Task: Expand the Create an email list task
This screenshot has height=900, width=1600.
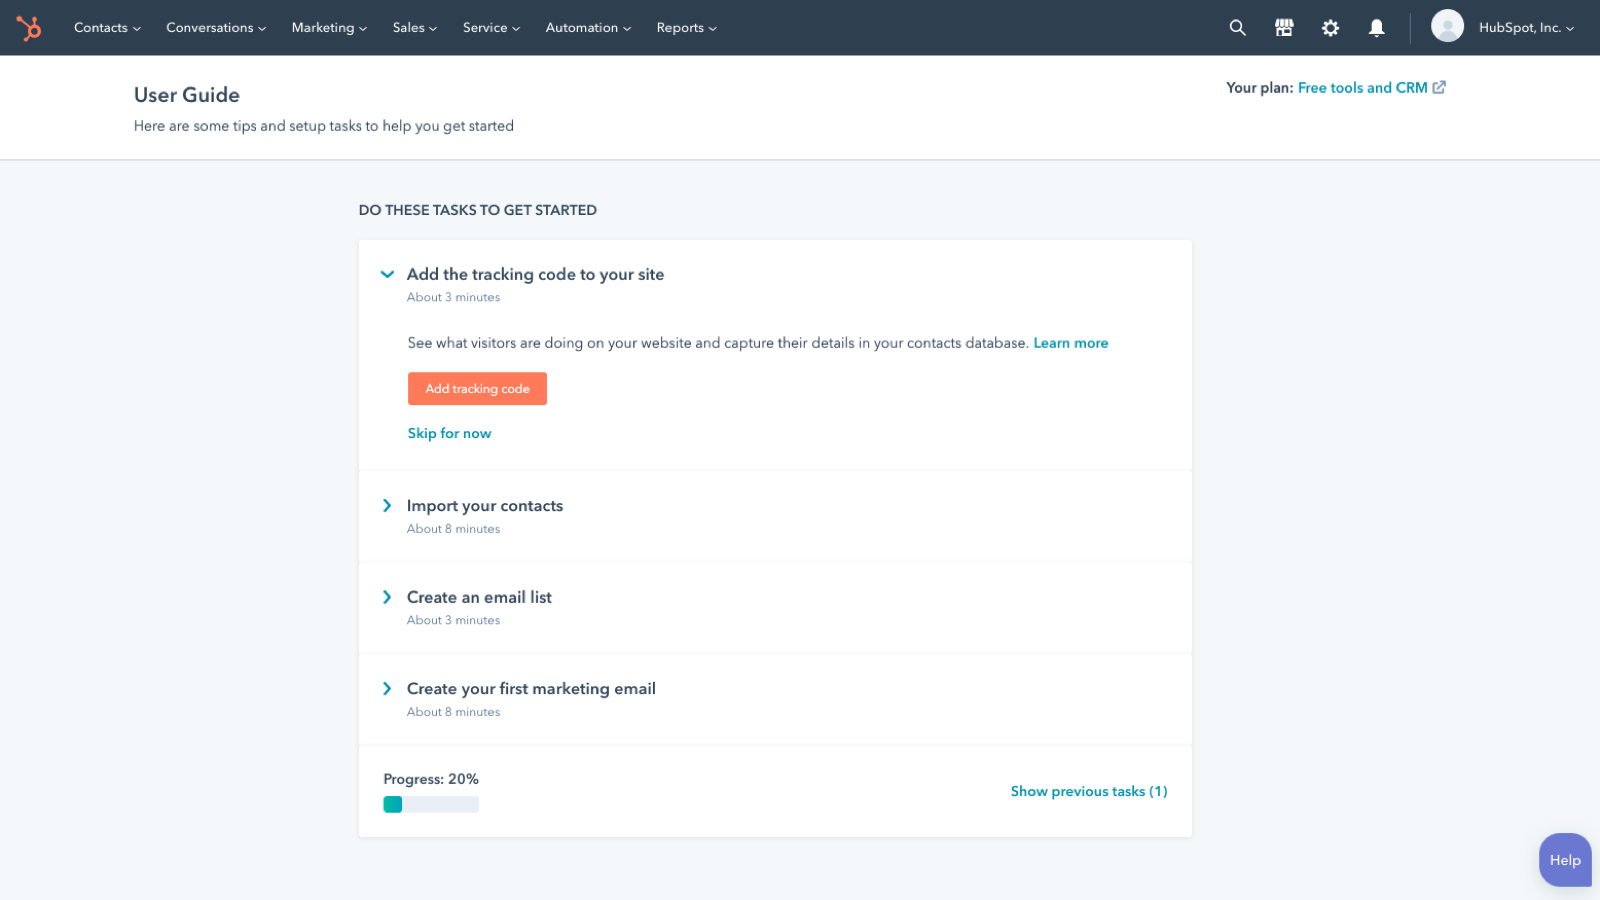Action: click(x=387, y=597)
